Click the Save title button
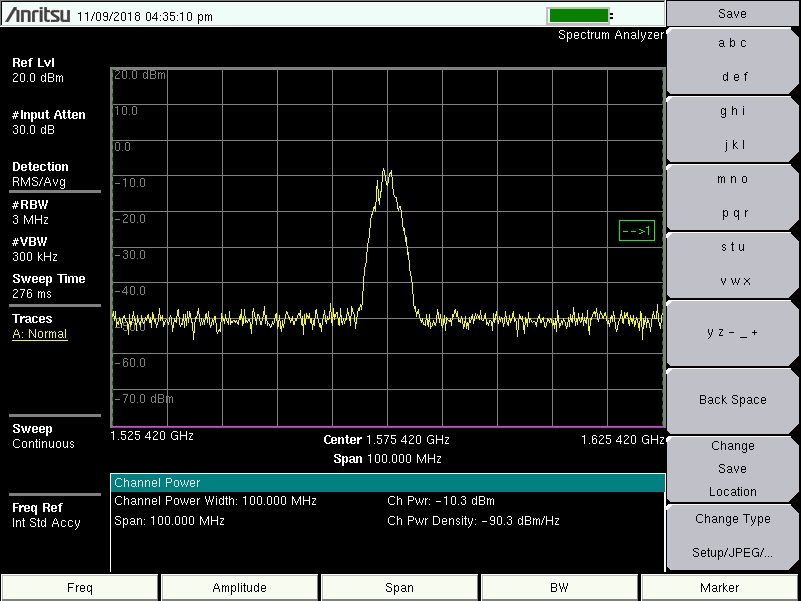Viewport: 801px width, 601px height. click(732, 14)
